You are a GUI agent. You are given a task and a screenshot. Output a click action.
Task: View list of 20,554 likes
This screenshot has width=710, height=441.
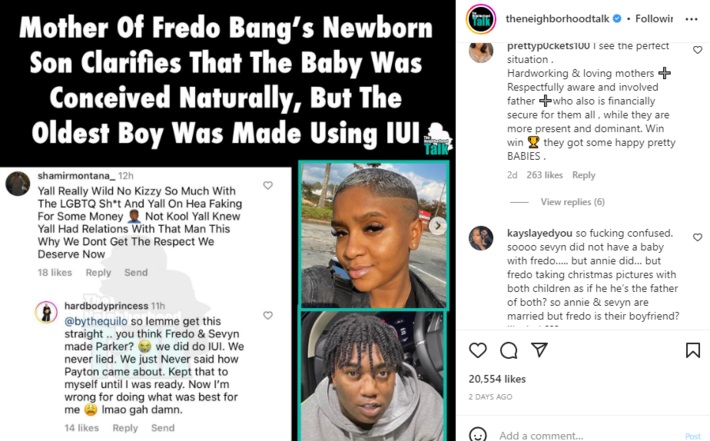pos(497,379)
